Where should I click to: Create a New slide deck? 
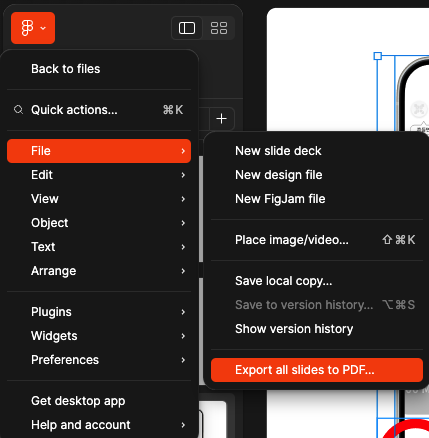(317, 151)
